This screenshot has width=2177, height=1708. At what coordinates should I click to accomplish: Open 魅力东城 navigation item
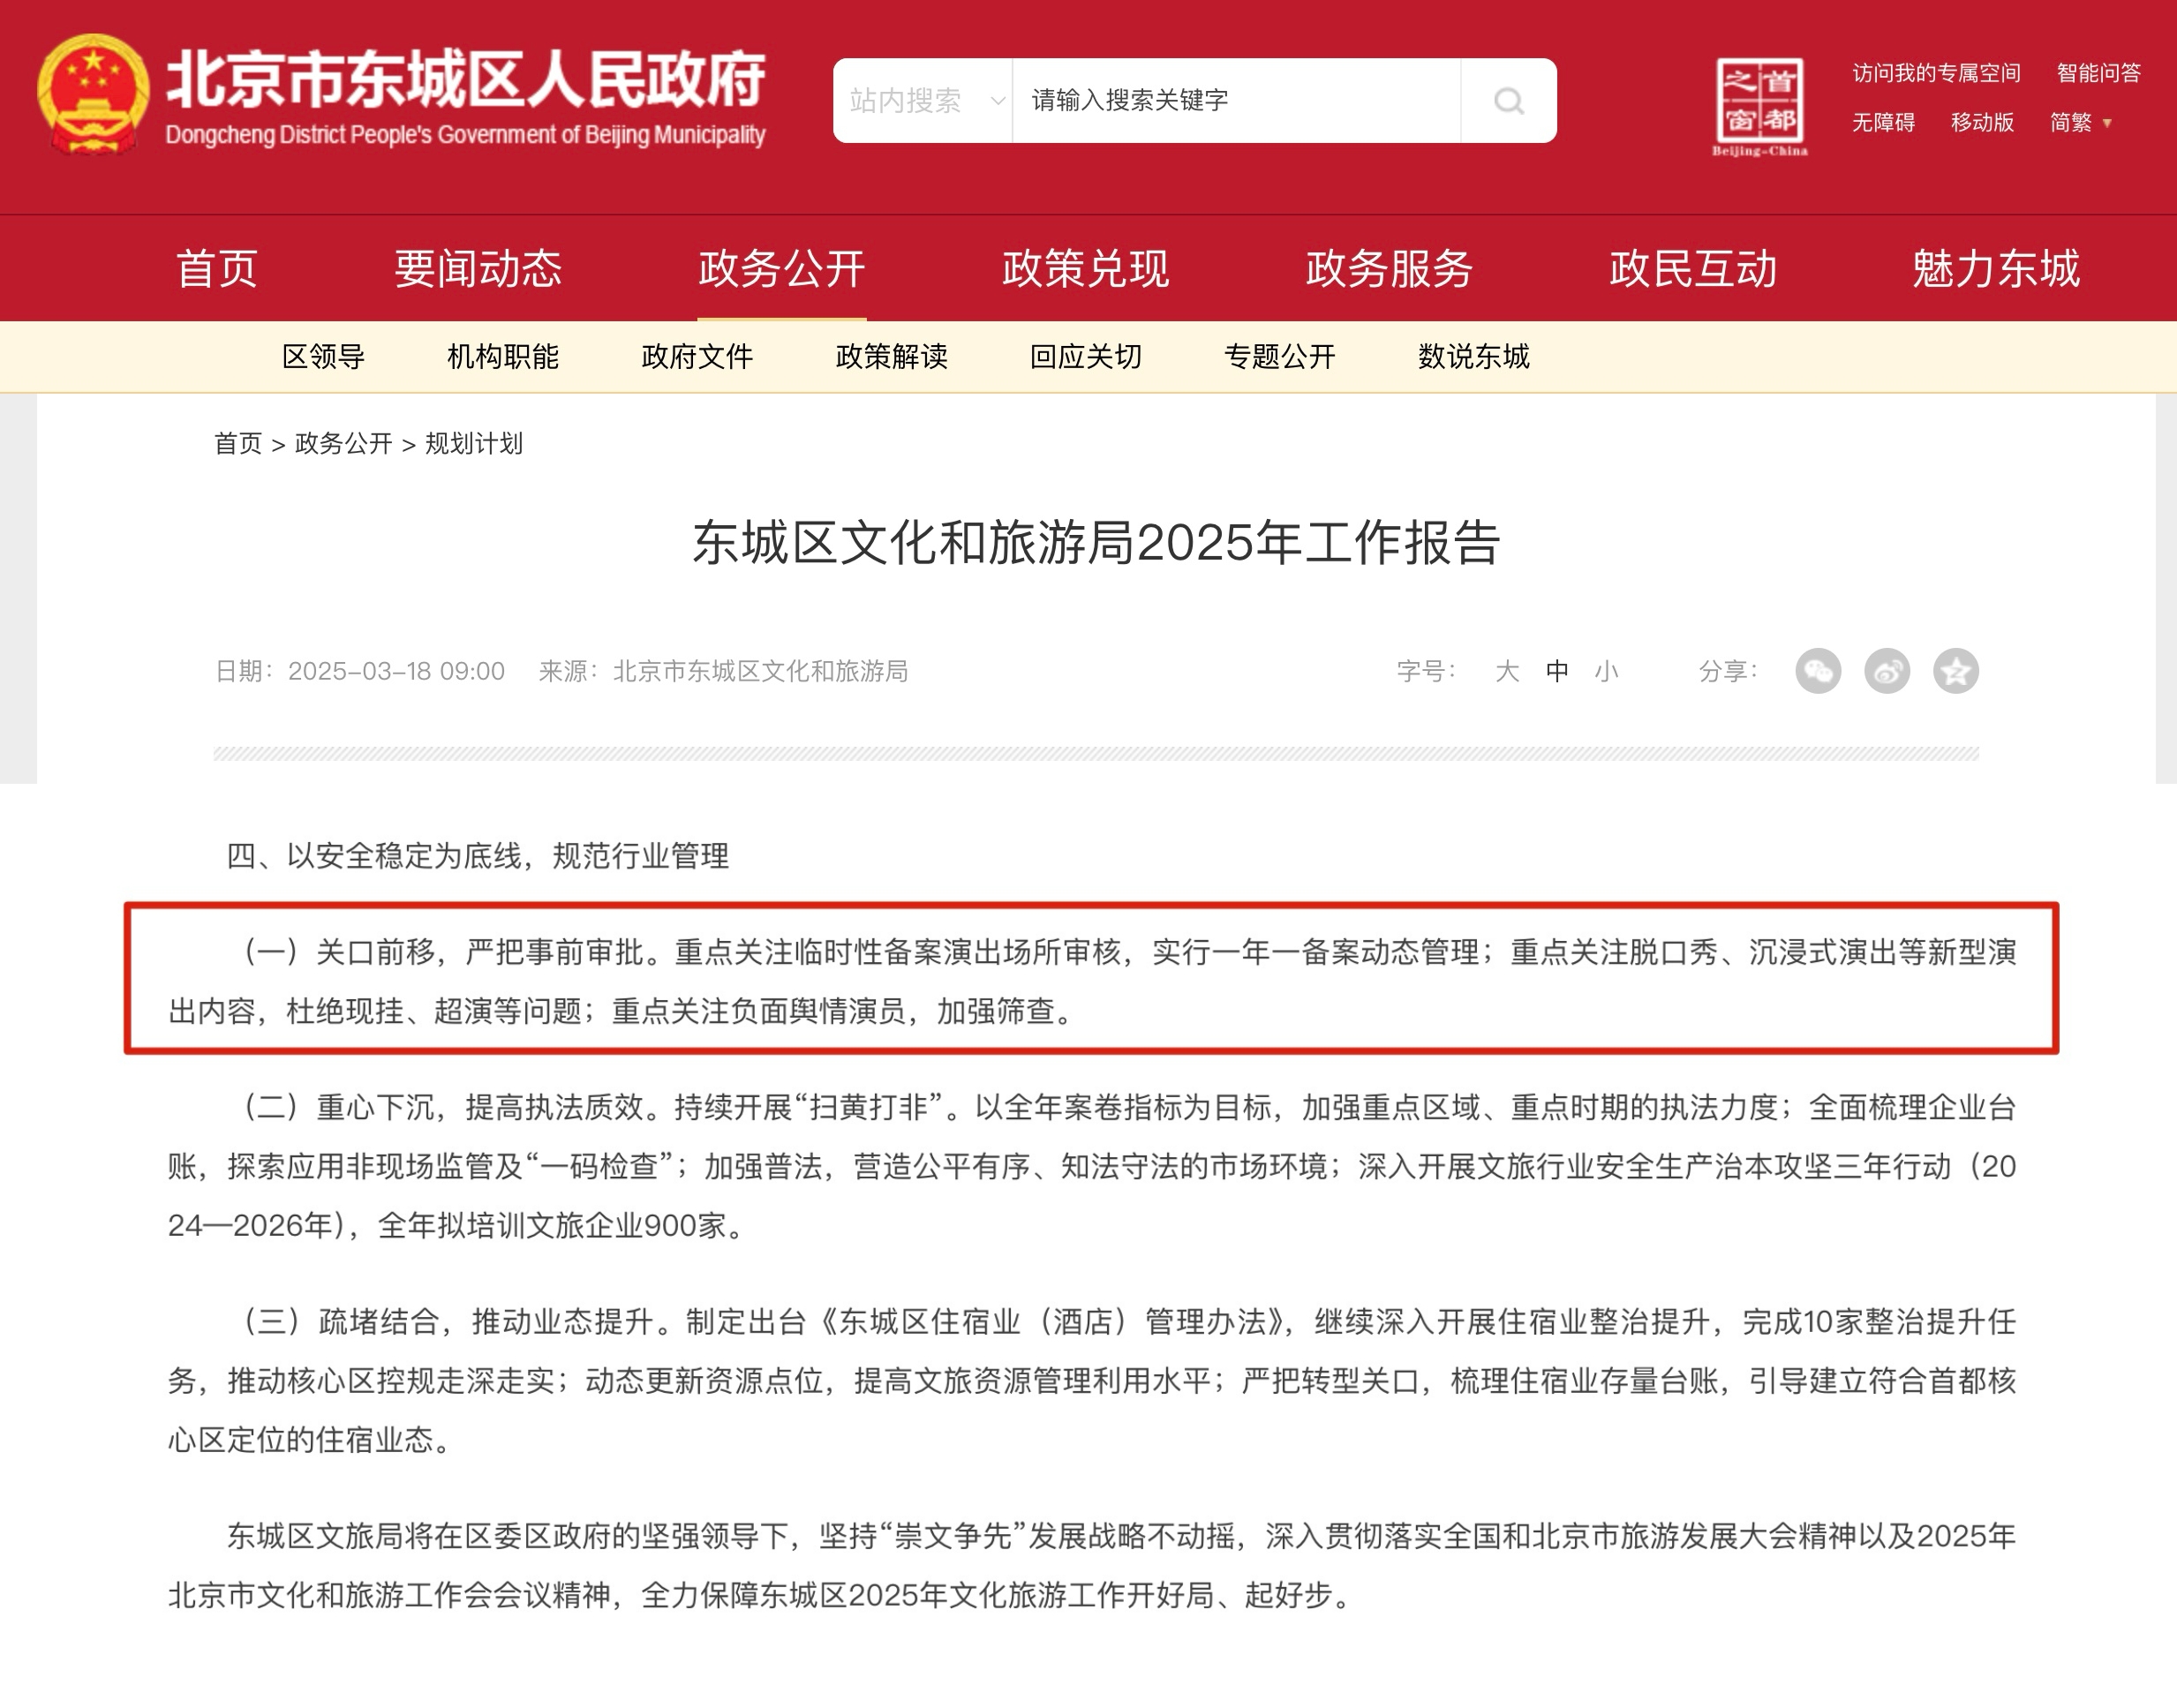(x=1995, y=269)
